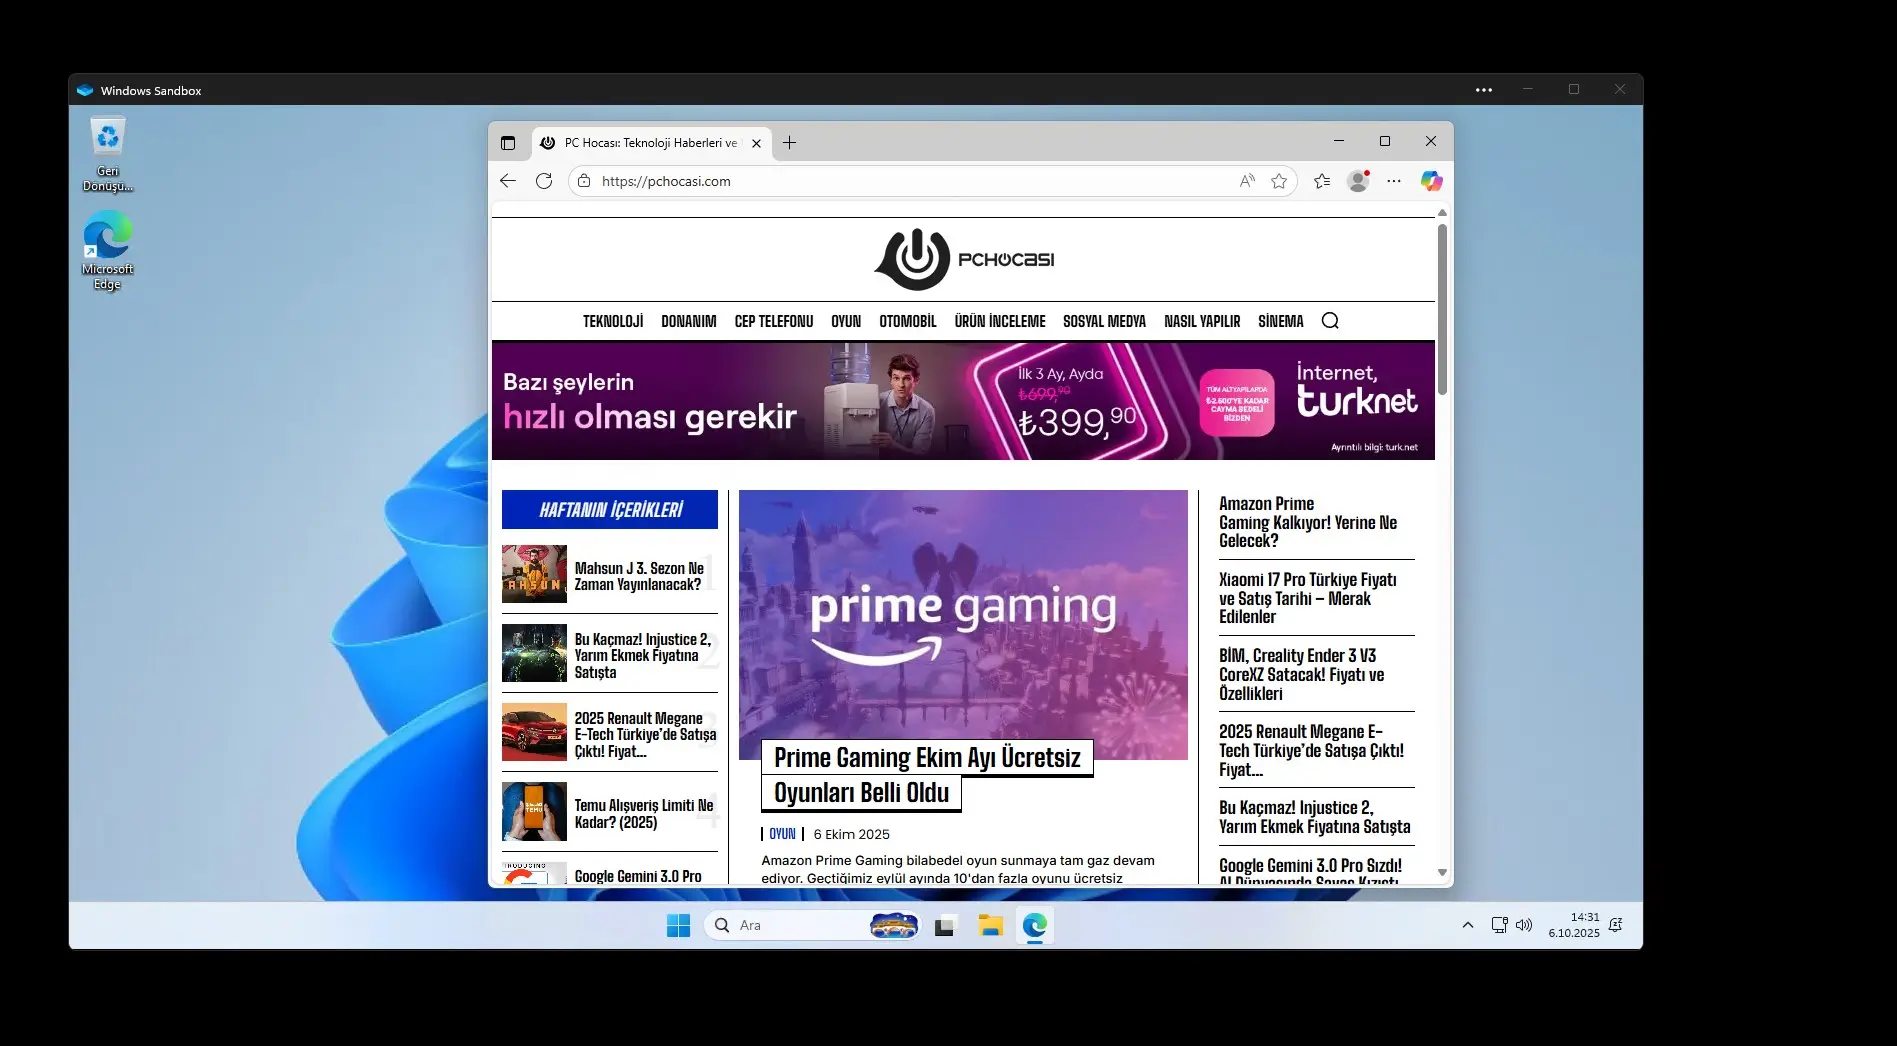This screenshot has height=1046, width=1897.
Task: Click the site search magnifier icon
Action: (x=1330, y=321)
